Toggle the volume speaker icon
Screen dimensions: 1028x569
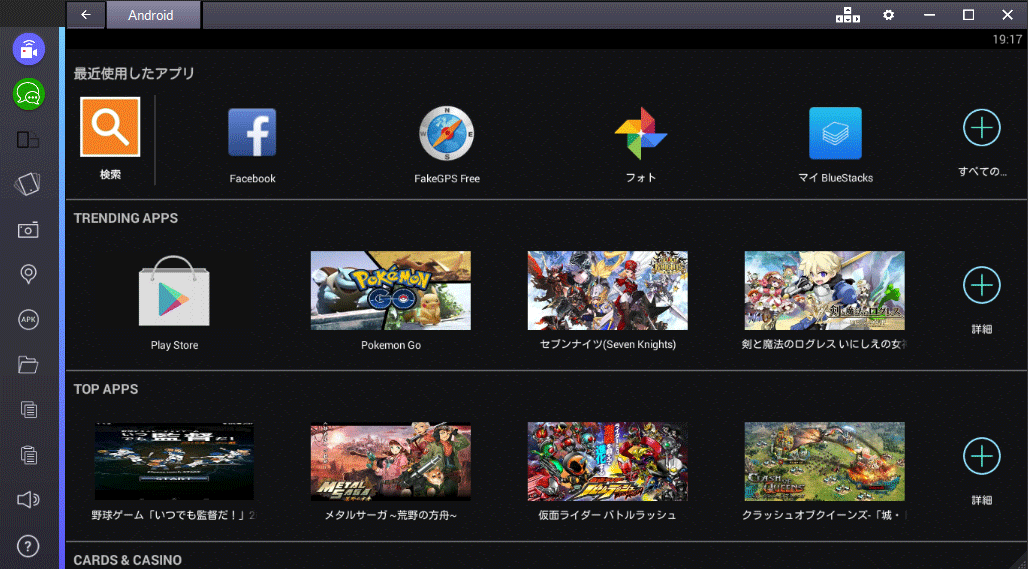pyautogui.click(x=28, y=500)
